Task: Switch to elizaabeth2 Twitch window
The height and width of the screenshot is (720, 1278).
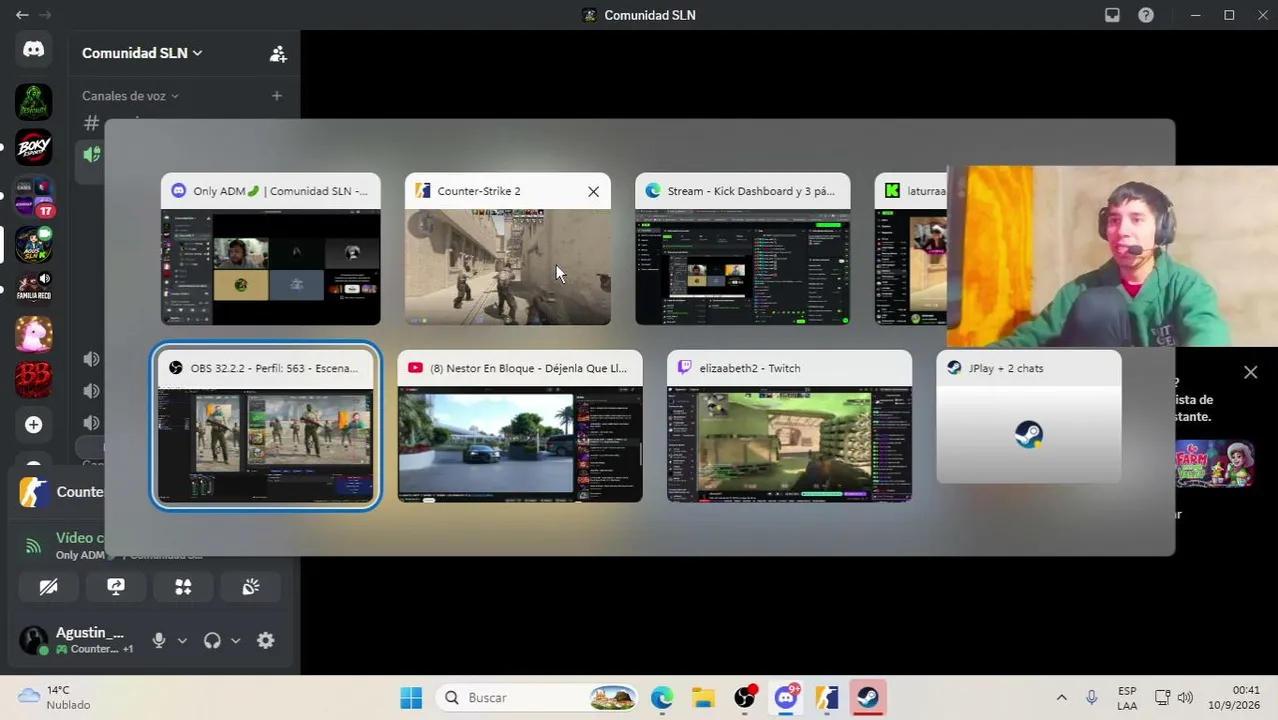Action: point(789,426)
